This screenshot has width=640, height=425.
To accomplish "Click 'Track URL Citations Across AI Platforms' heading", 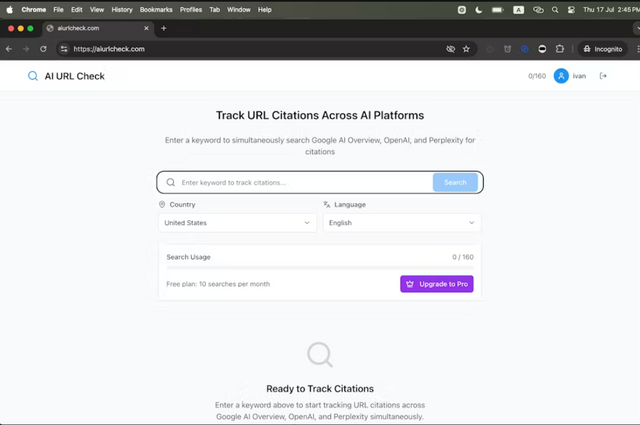I will pyautogui.click(x=320, y=116).
